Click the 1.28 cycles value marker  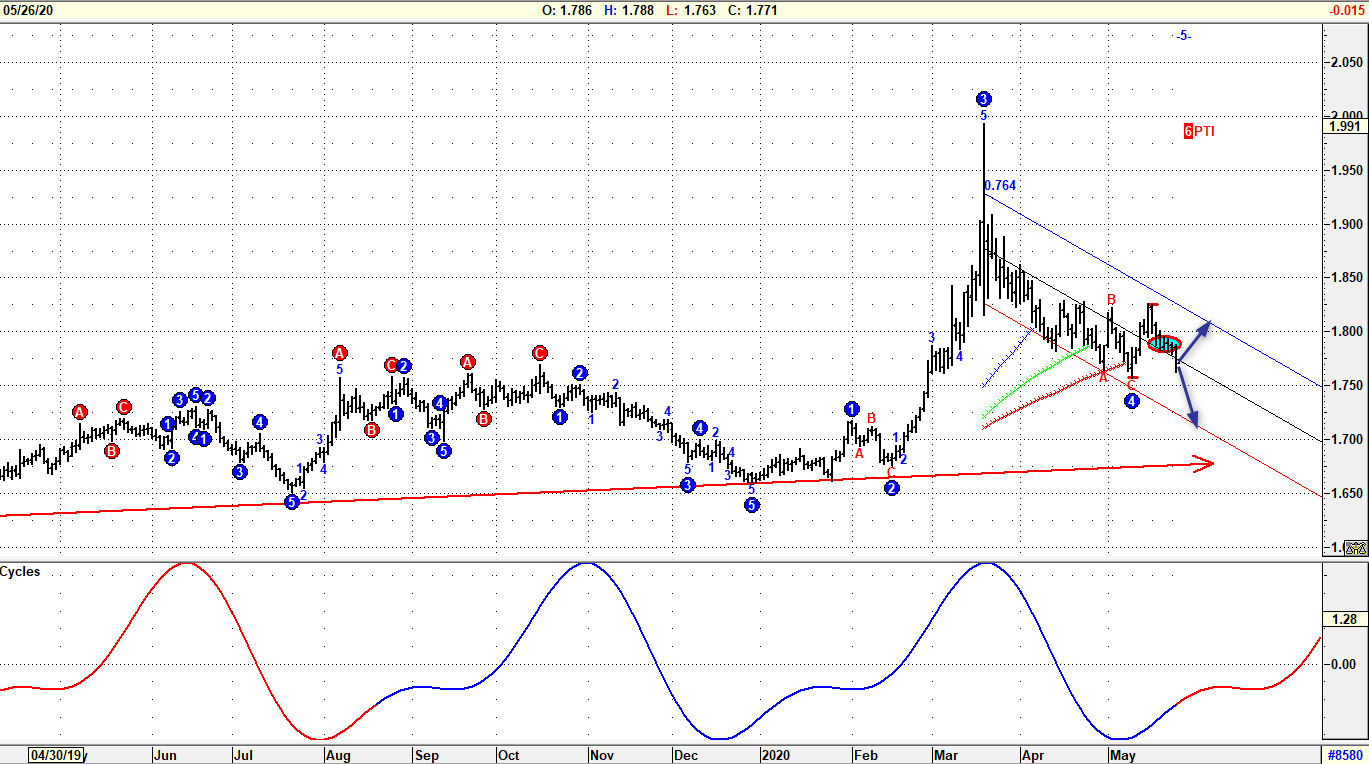pos(1346,620)
